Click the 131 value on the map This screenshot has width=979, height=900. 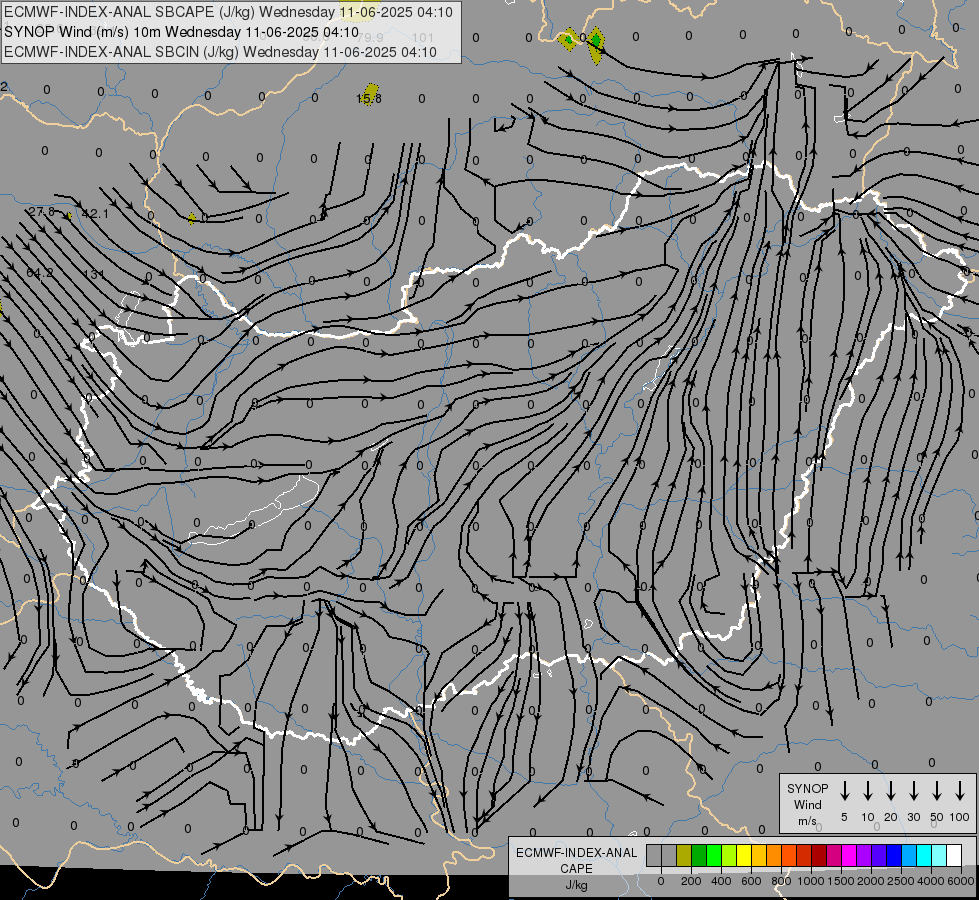coord(94,274)
